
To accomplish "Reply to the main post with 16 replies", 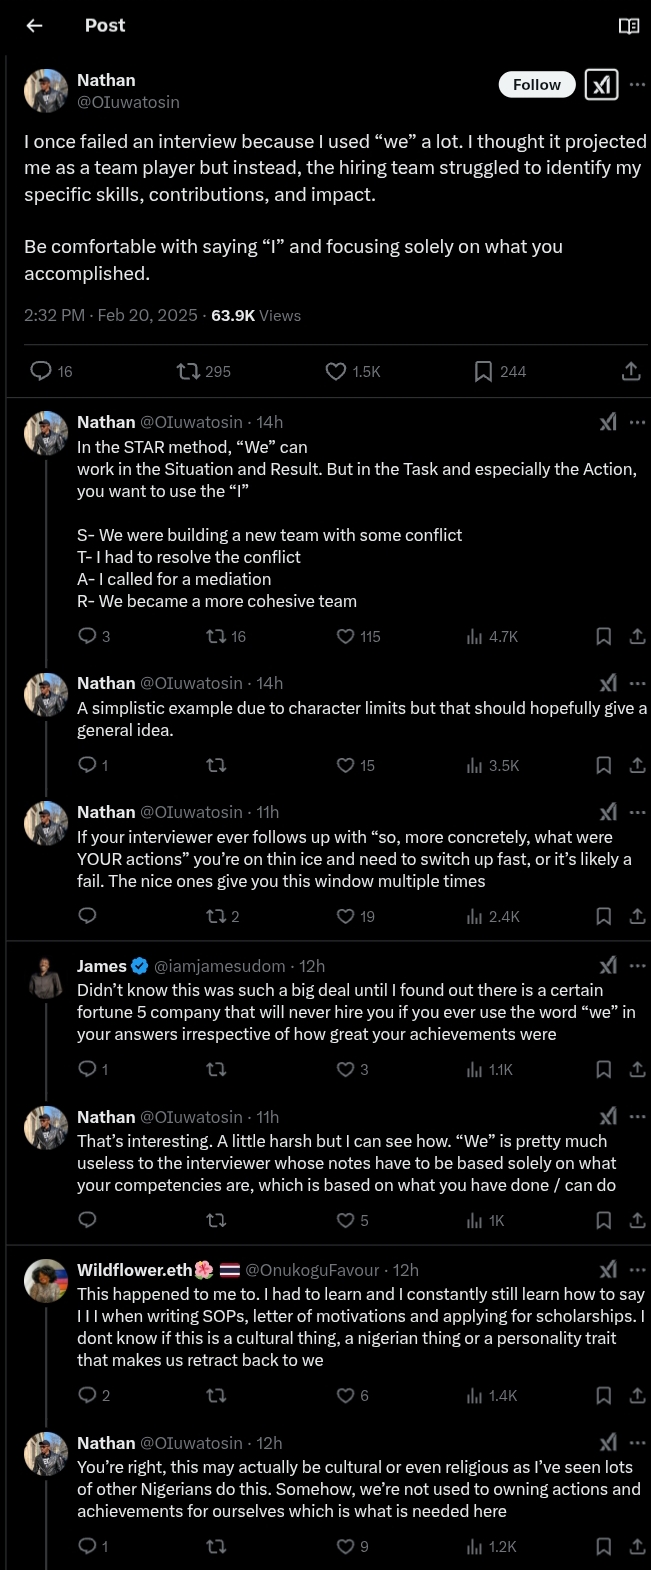I will point(41,371).
